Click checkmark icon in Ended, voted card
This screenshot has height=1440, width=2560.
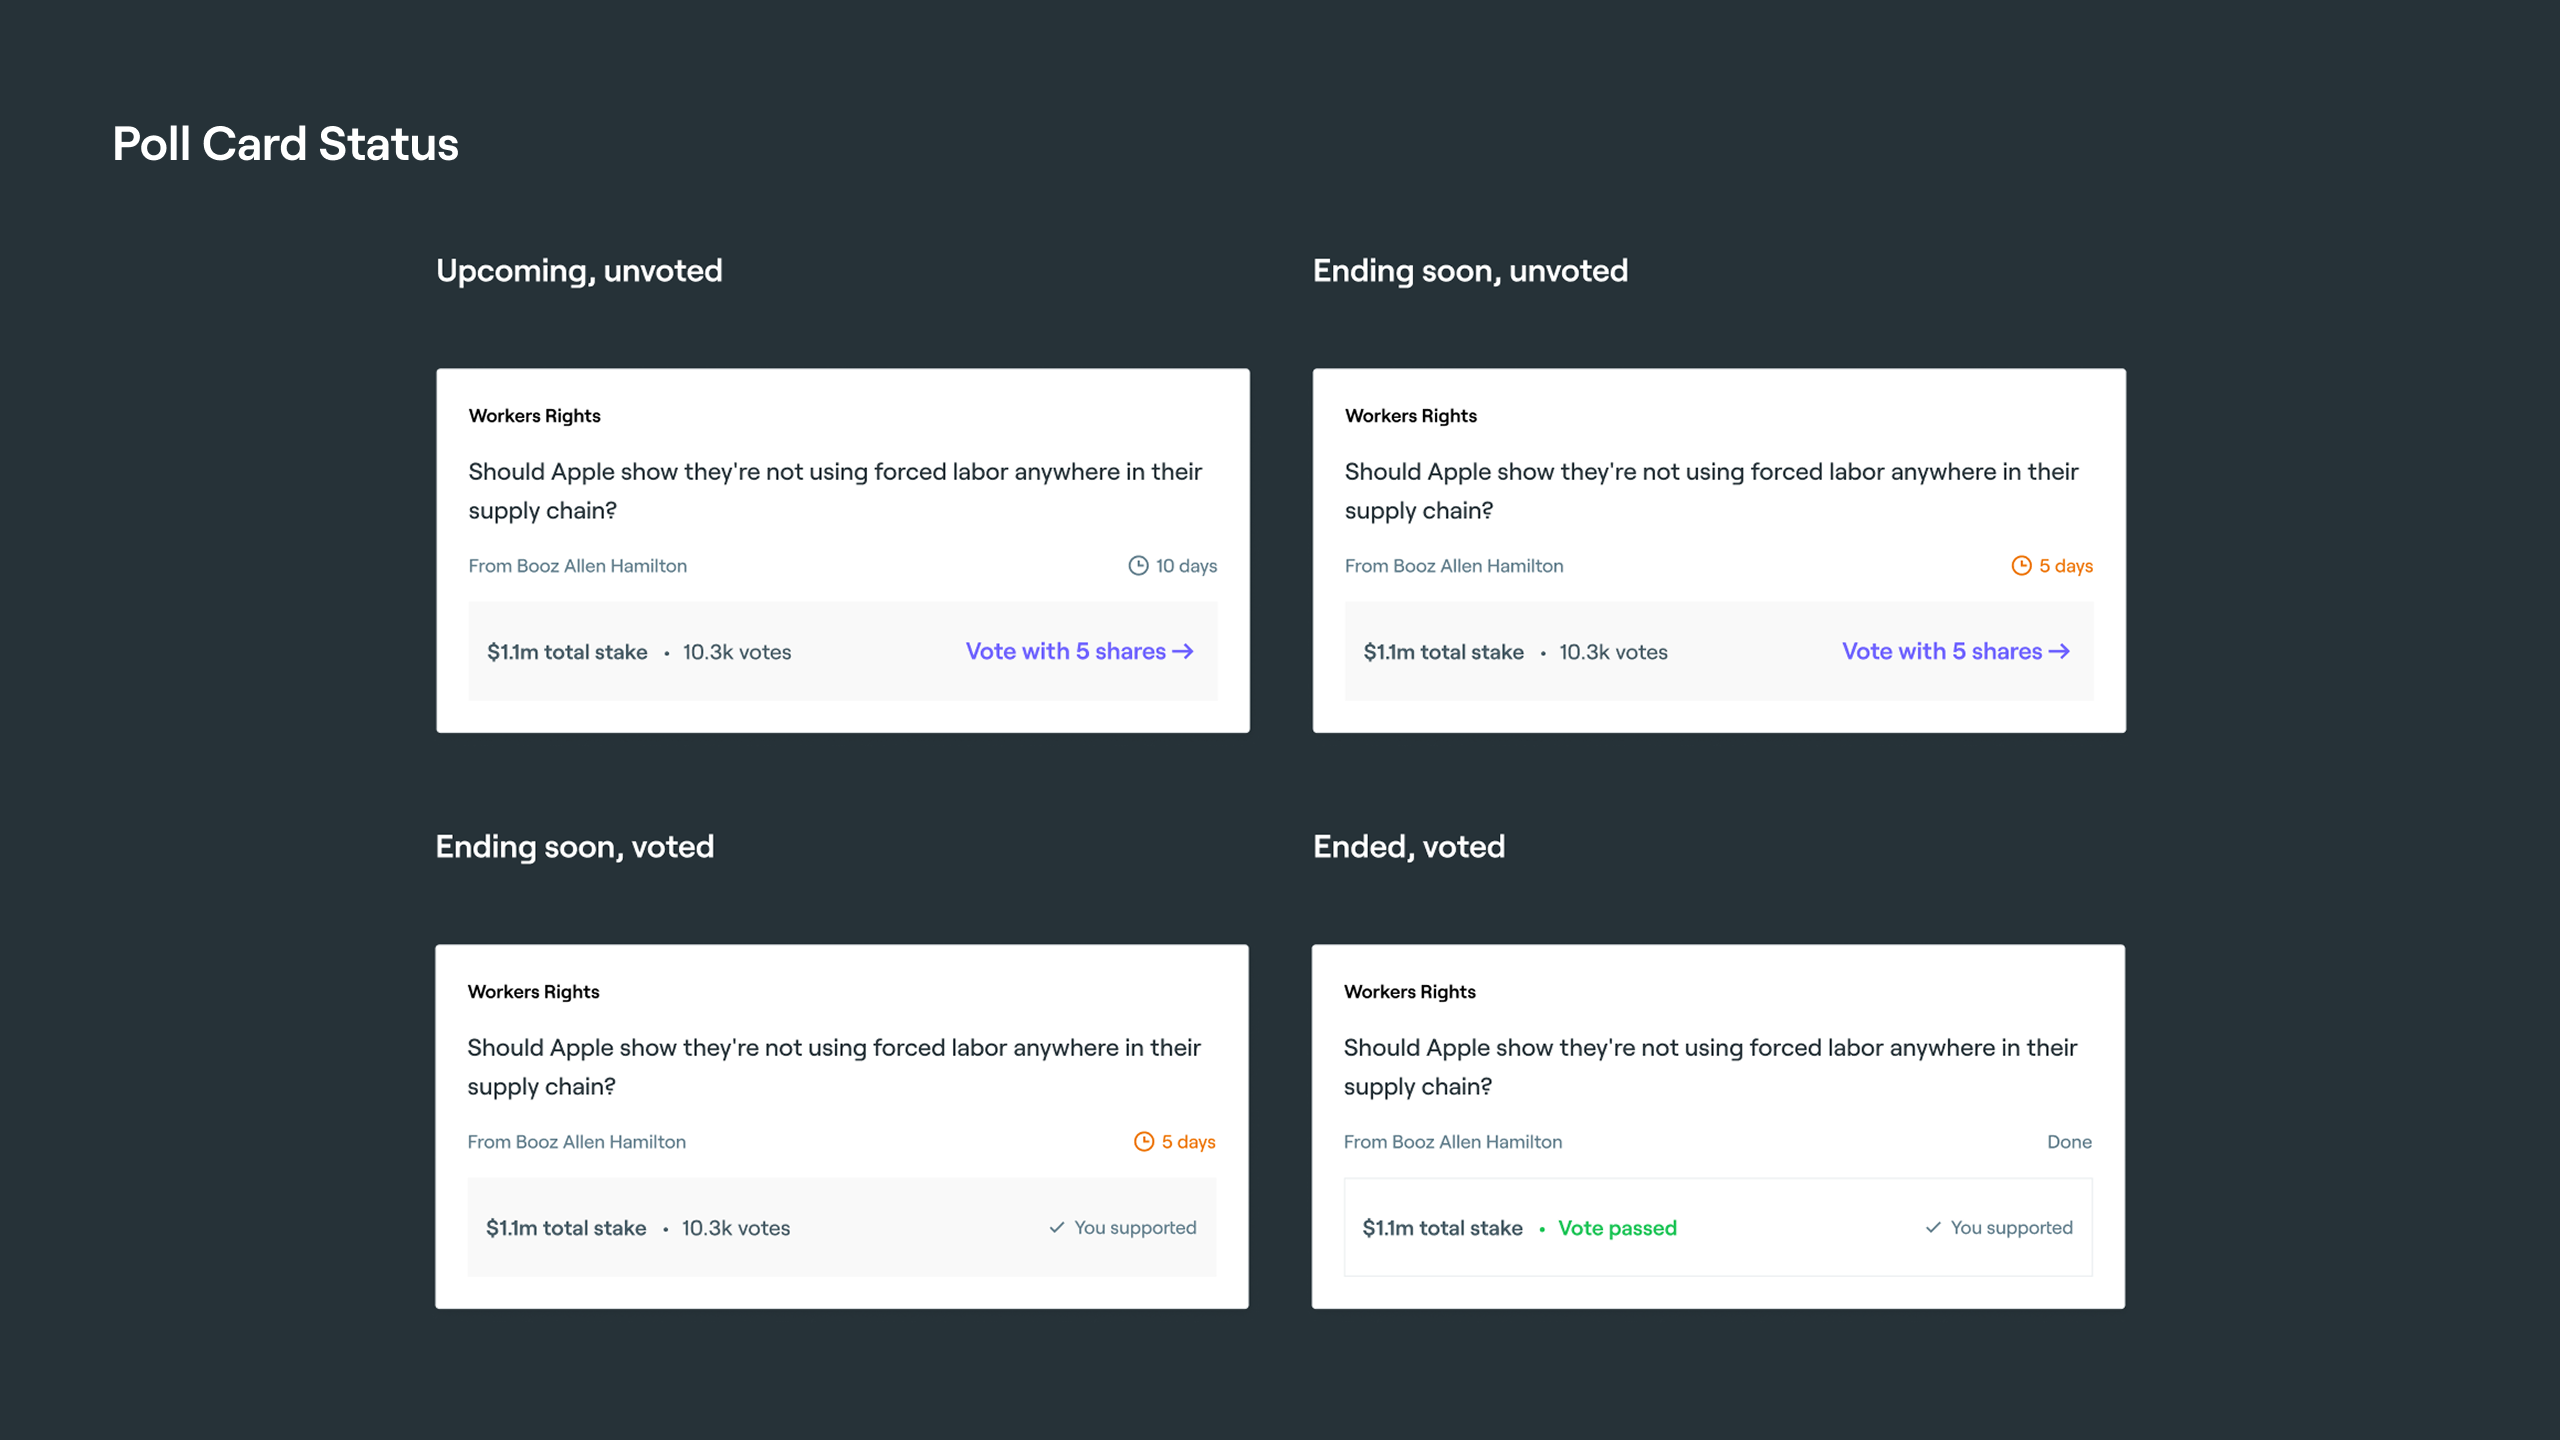click(x=1933, y=1228)
